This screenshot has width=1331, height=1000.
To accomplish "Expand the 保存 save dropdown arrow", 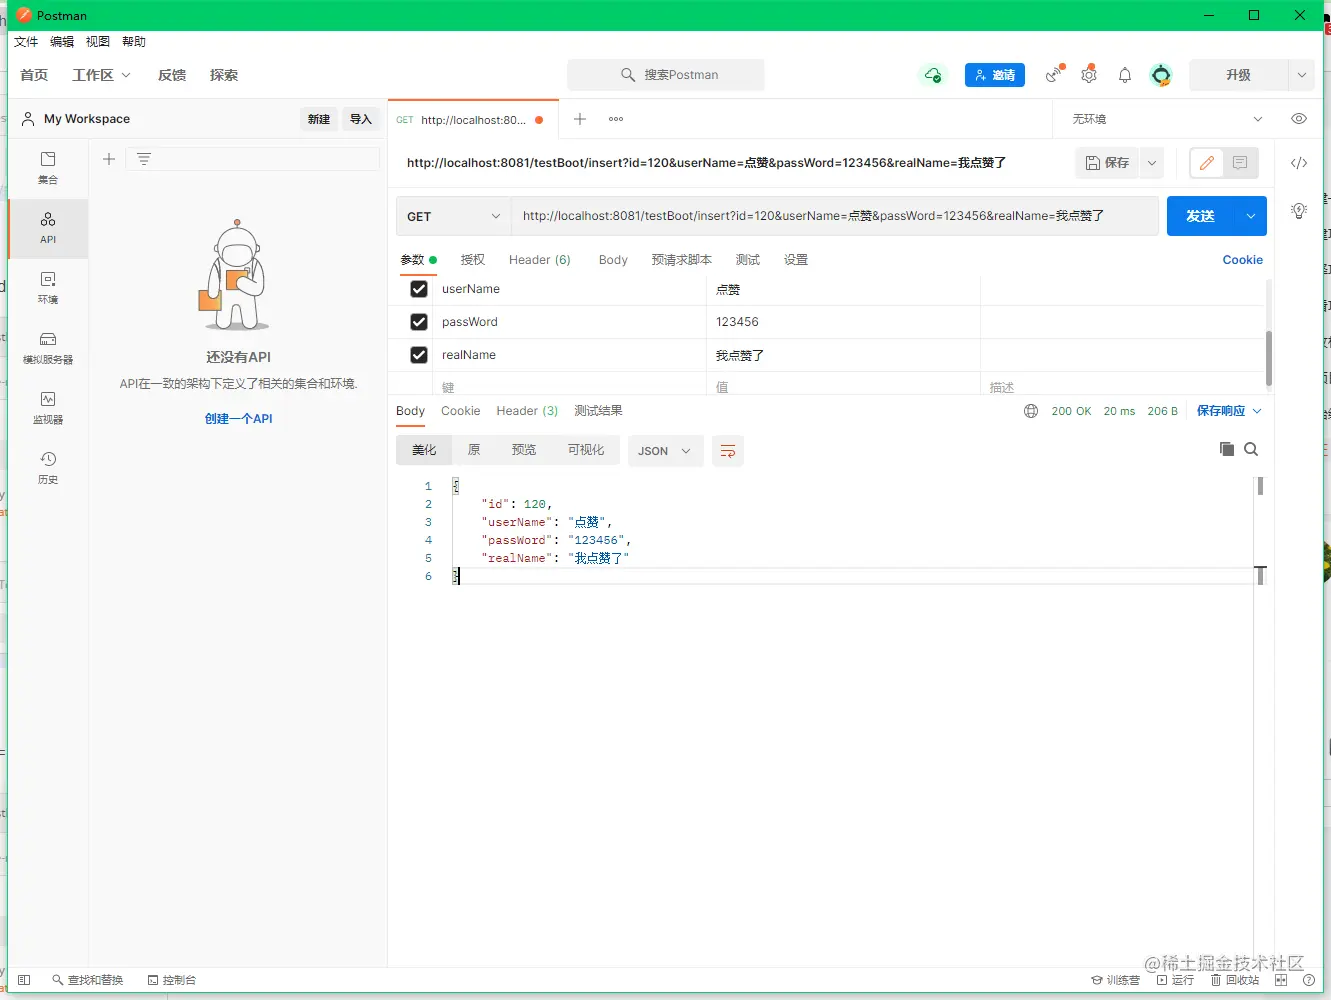I will (1152, 163).
